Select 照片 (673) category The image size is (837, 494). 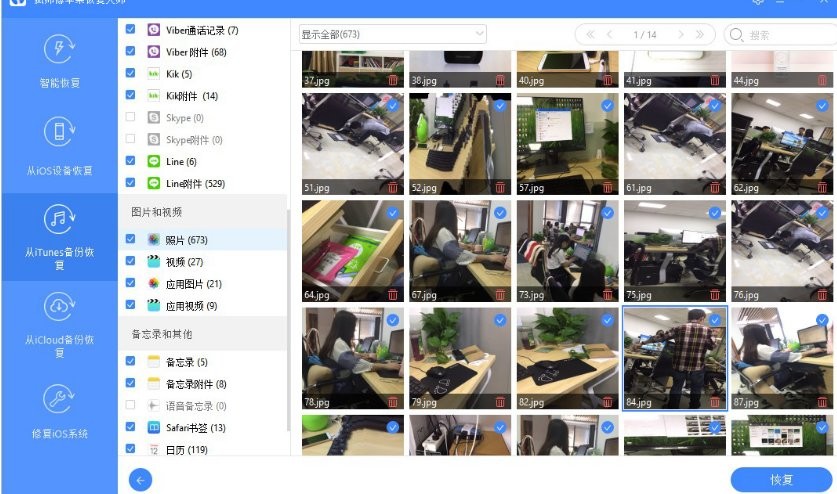[x=203, y=239]
